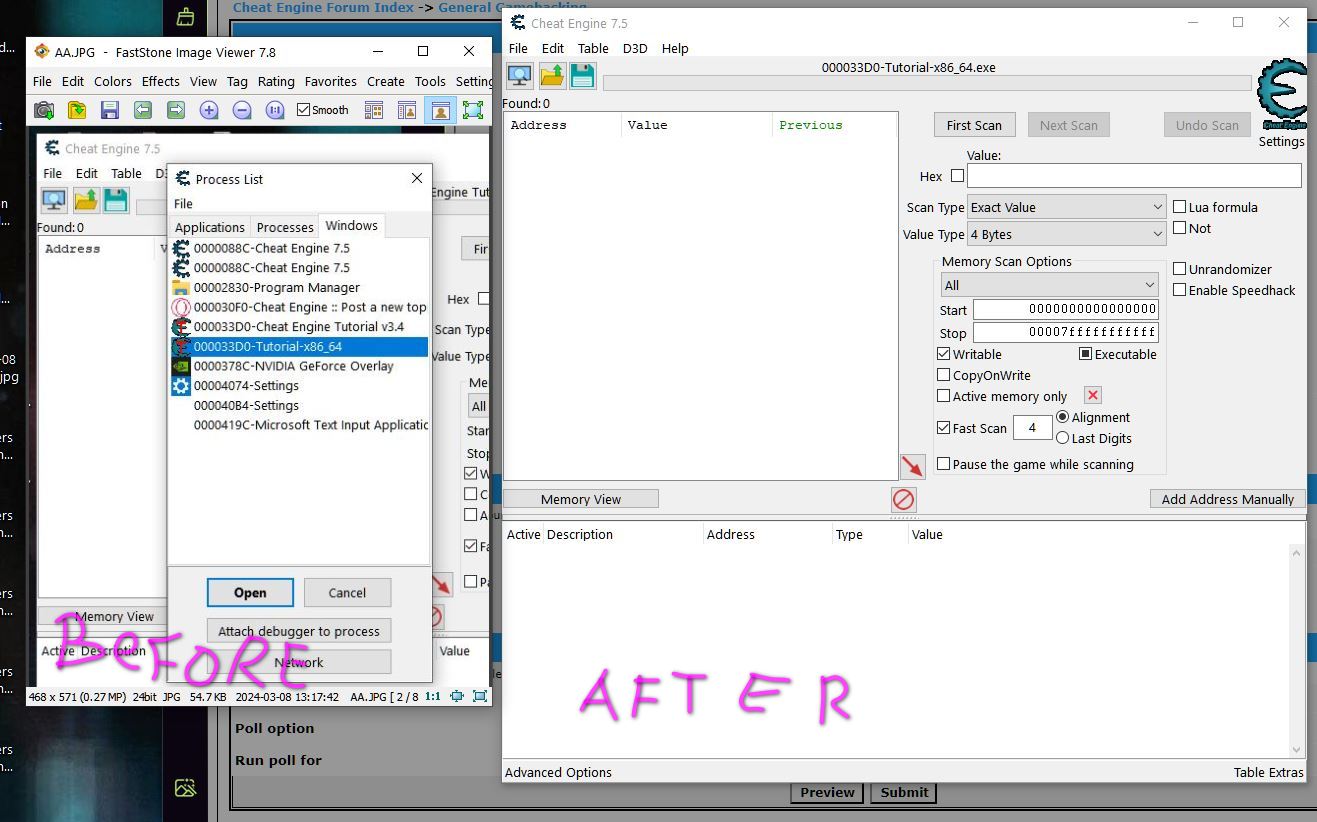
Task: Enable the Hex checkbox
Action: pos(957,175)
